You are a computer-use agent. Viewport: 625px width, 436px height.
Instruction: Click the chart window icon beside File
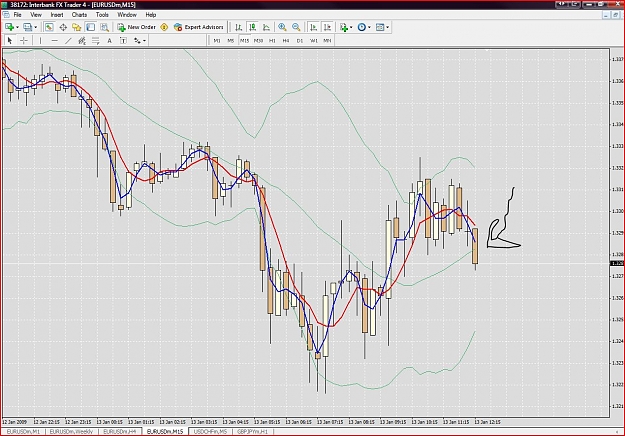coord(6,15)
